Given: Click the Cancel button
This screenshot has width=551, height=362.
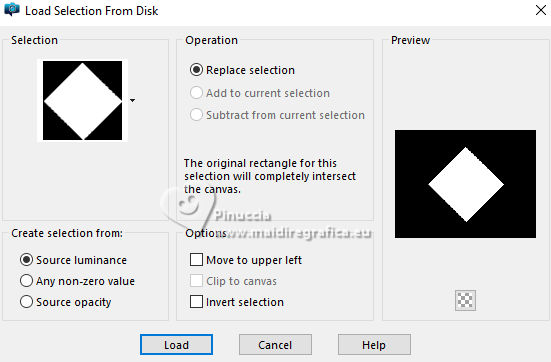Looking at the screenshot, I should pyautogui.click(x=275, y=345).
